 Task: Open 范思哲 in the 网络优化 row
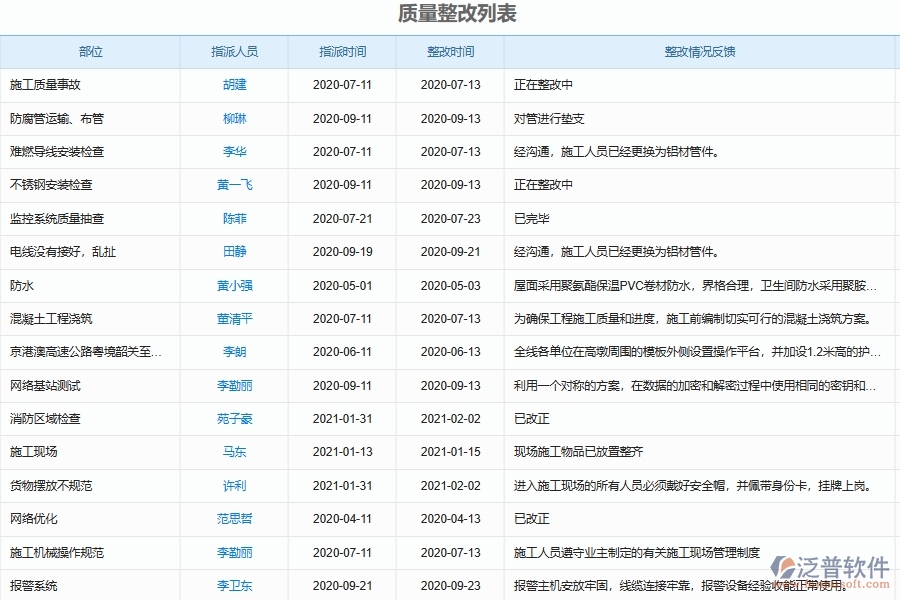(x=233, y=519)
